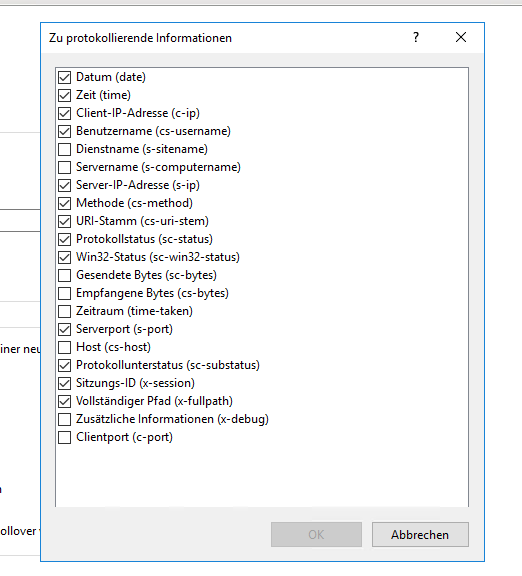Uncheck Datum (date) checkbox
522x576 pixels.
pyautogui.click(x=65, y=77)
